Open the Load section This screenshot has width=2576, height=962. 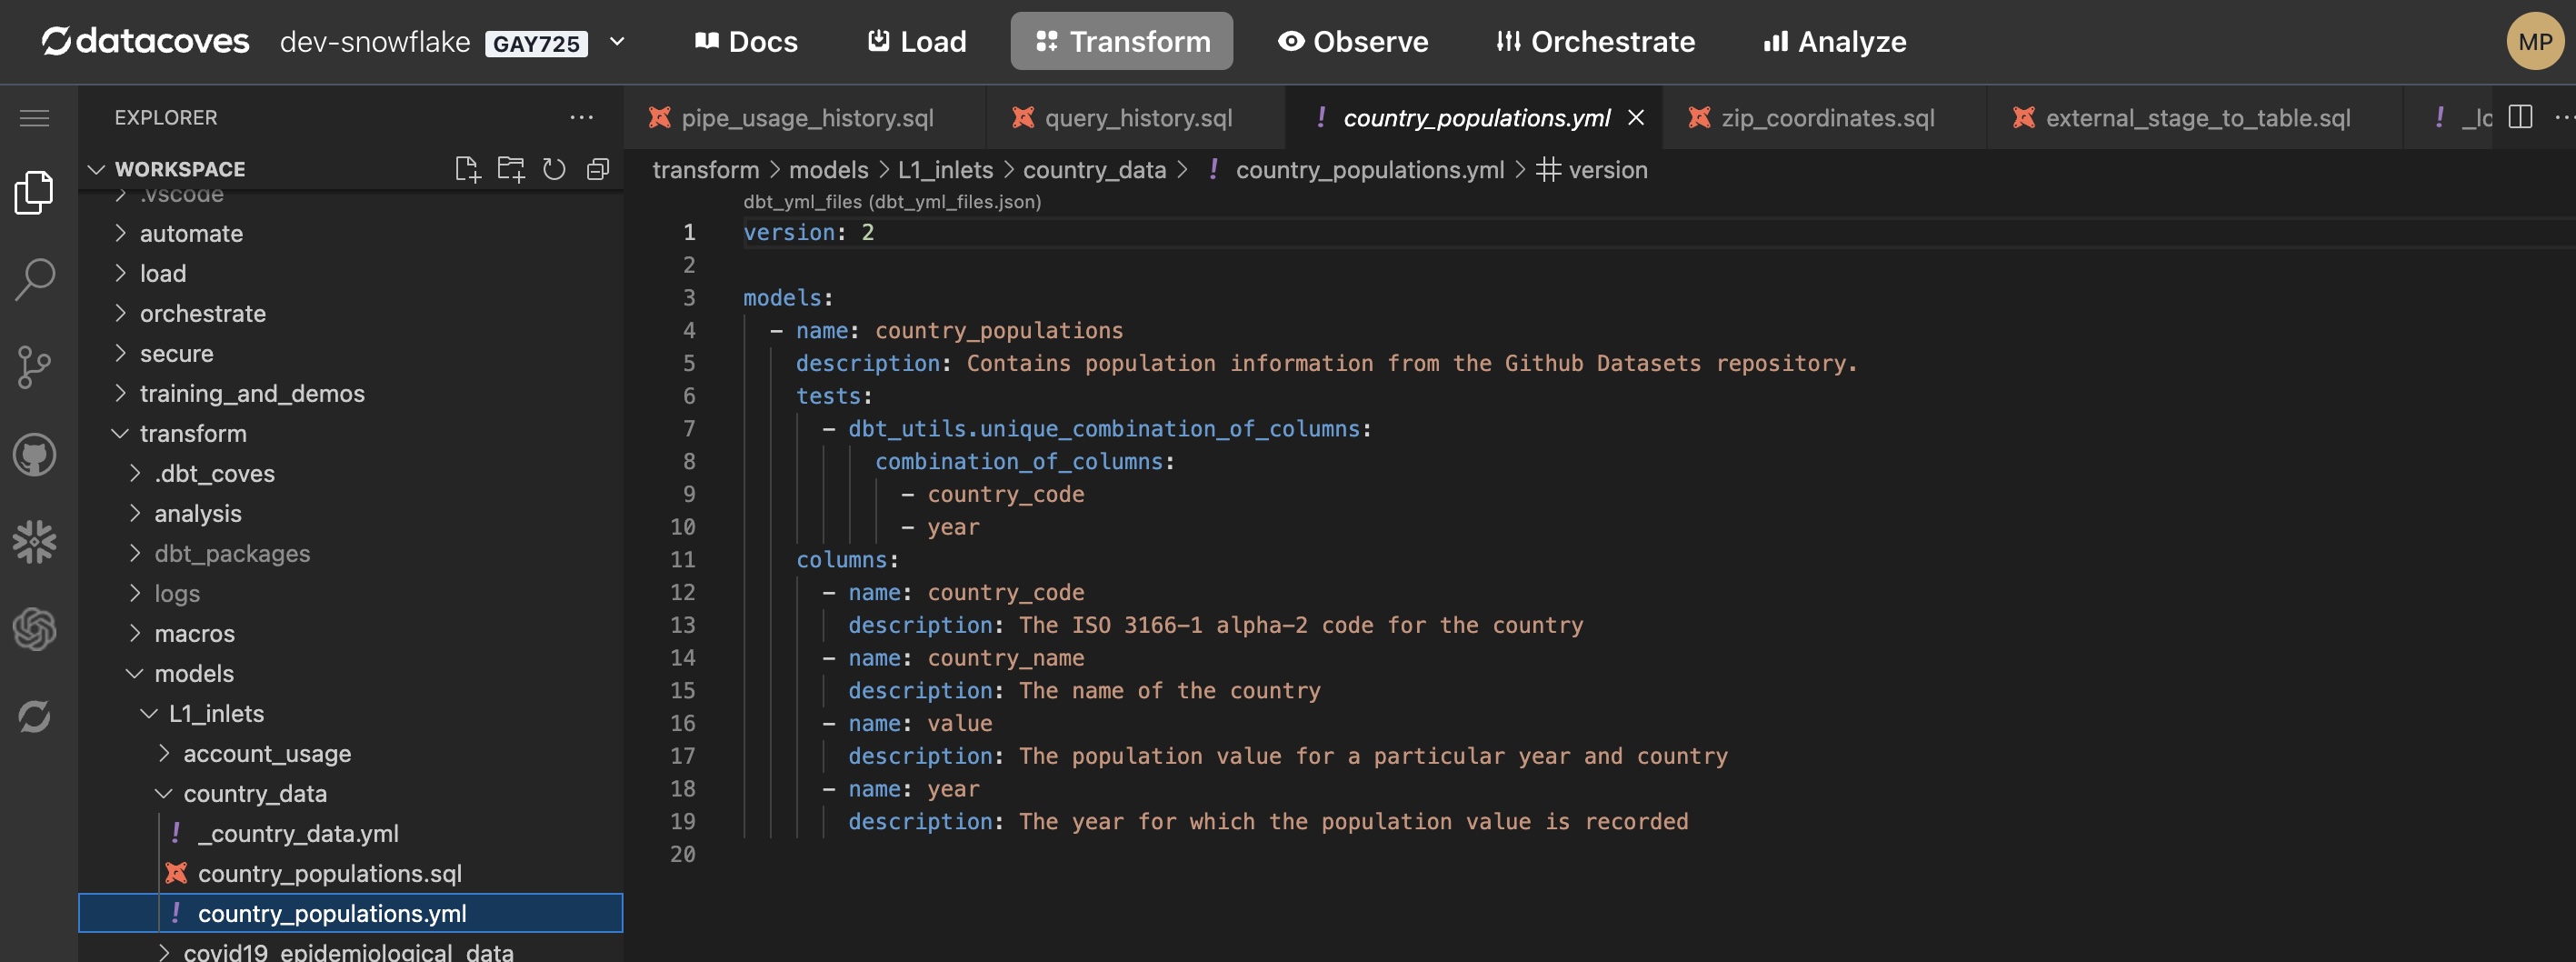click(x=916, y=41)
